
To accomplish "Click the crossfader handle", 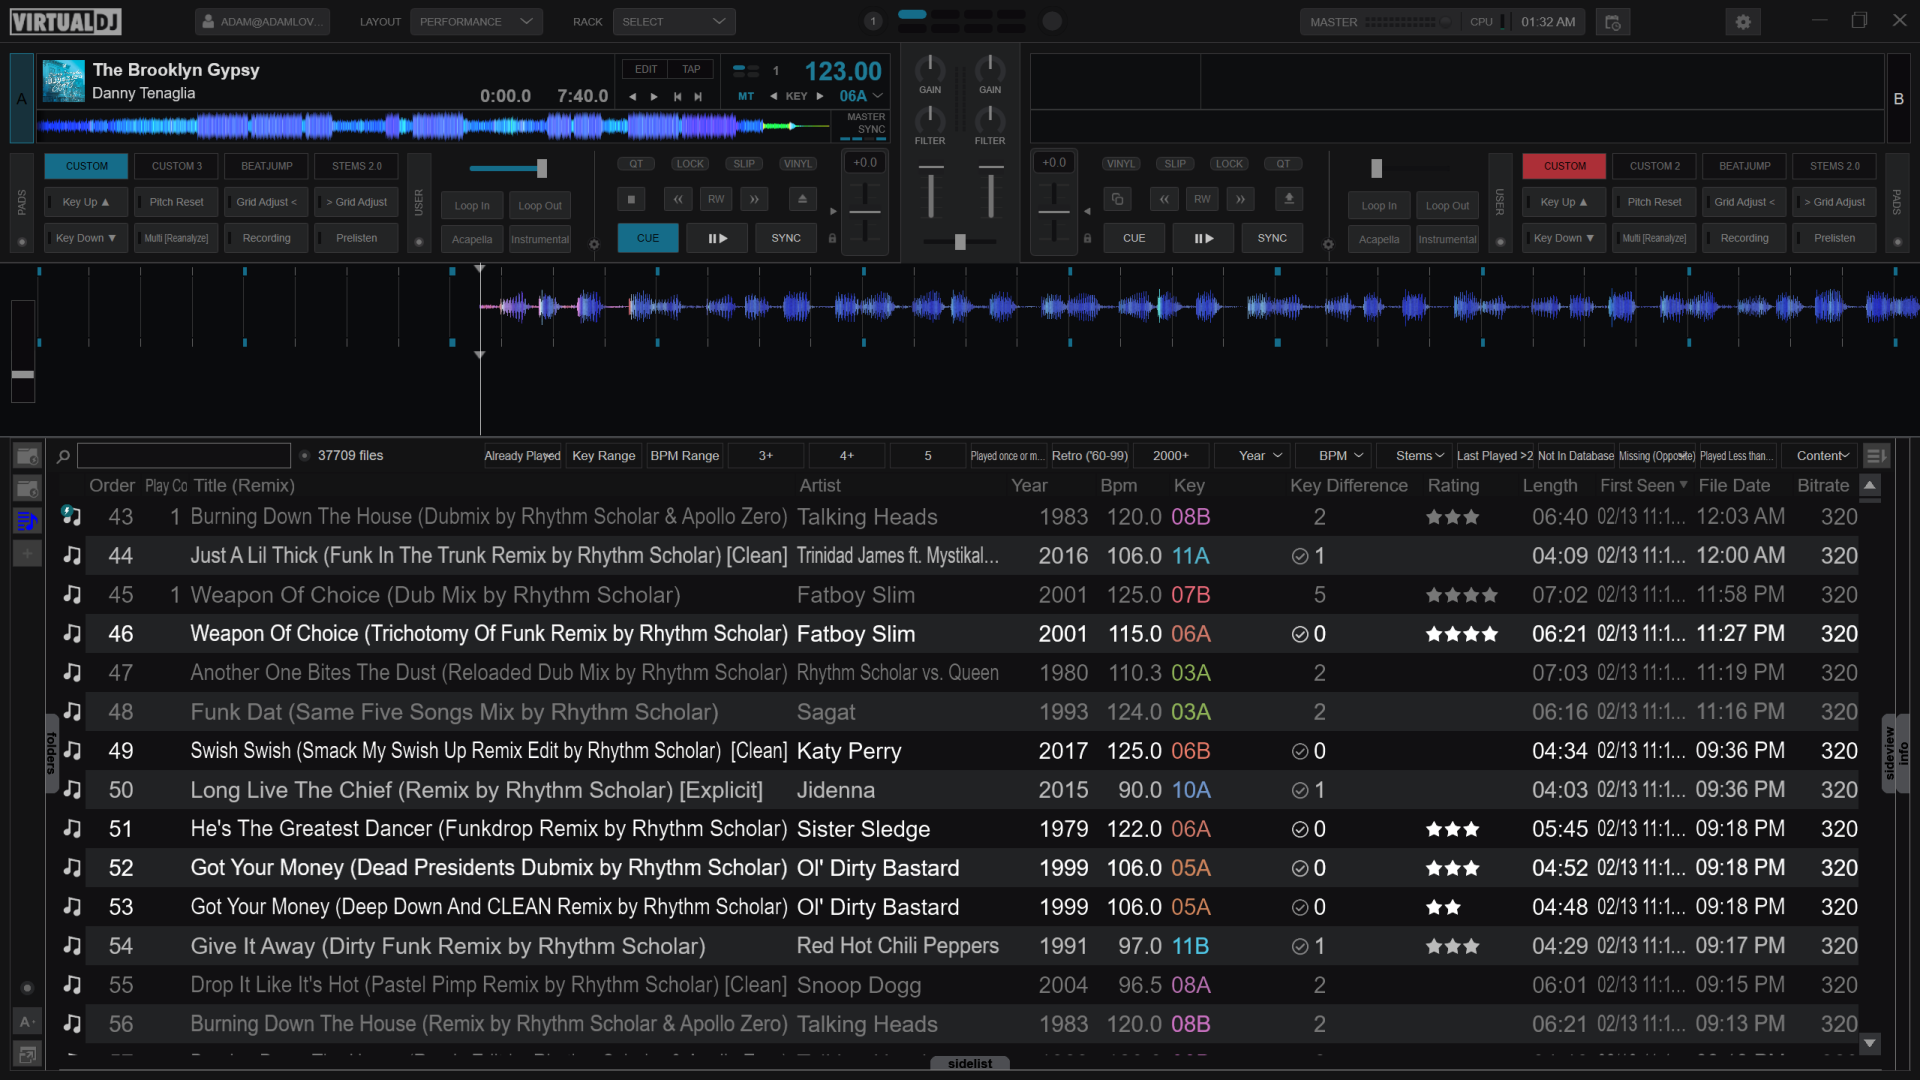I will click(x=960, y=242).
